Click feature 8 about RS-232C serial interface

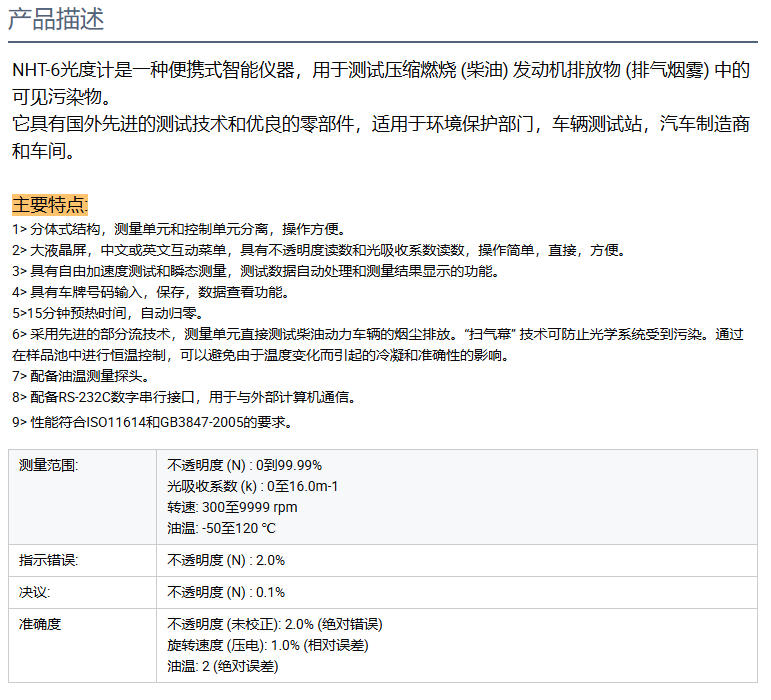click(184, 397)
